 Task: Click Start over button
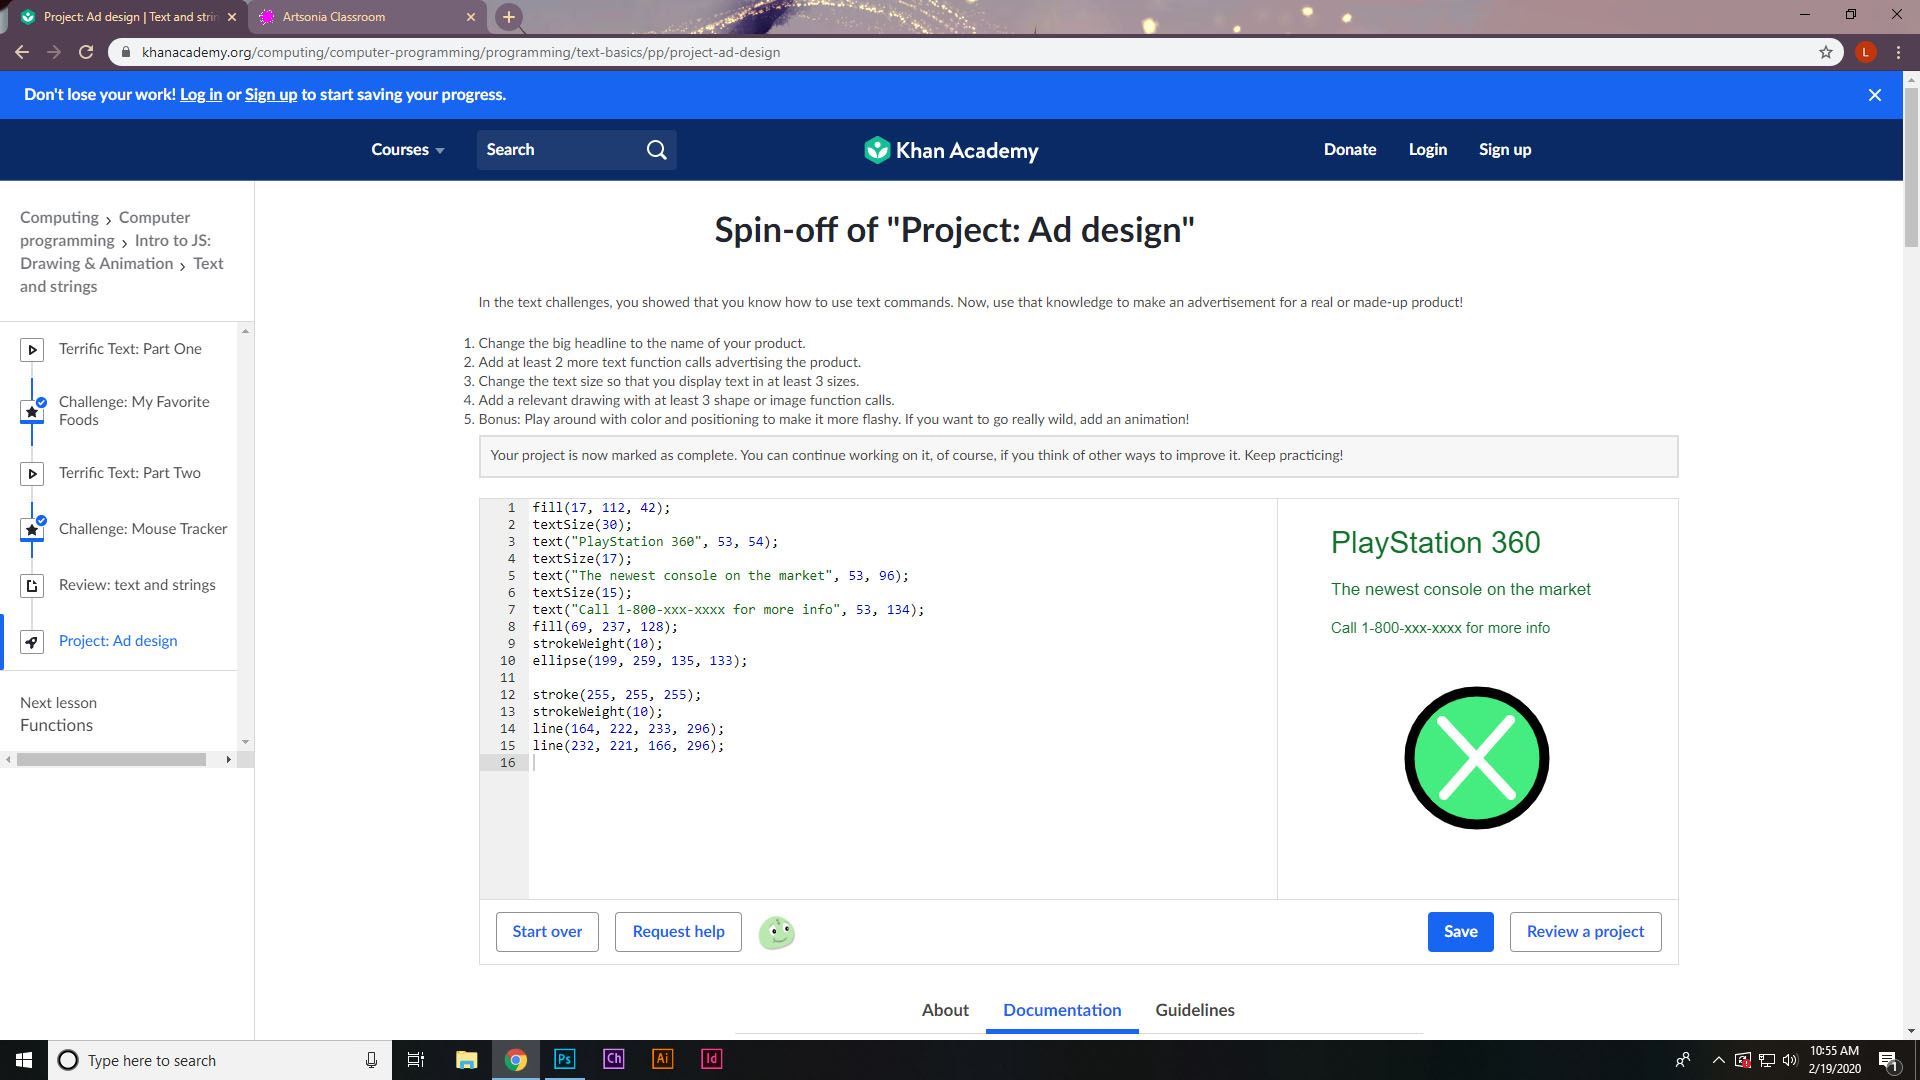[x=547, y=932]
